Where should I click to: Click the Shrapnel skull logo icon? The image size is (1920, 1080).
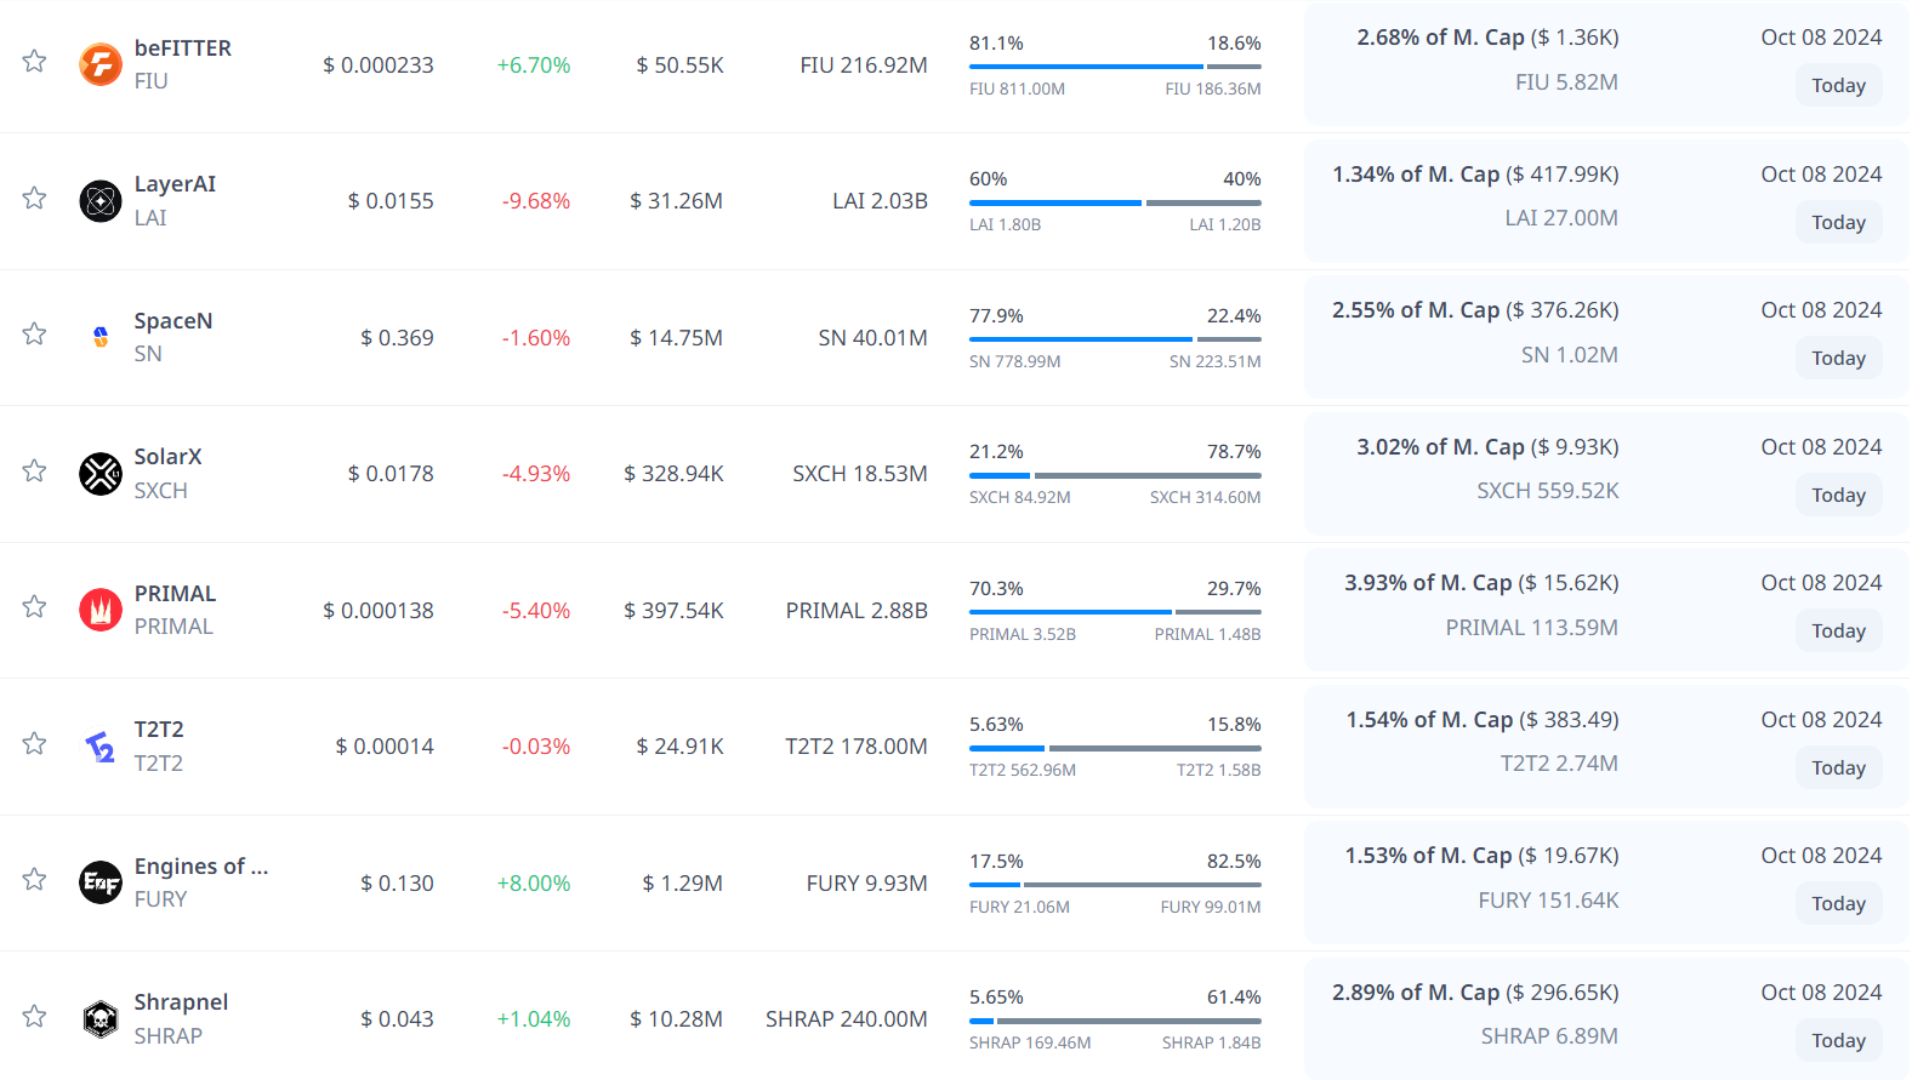point(100,1019)
